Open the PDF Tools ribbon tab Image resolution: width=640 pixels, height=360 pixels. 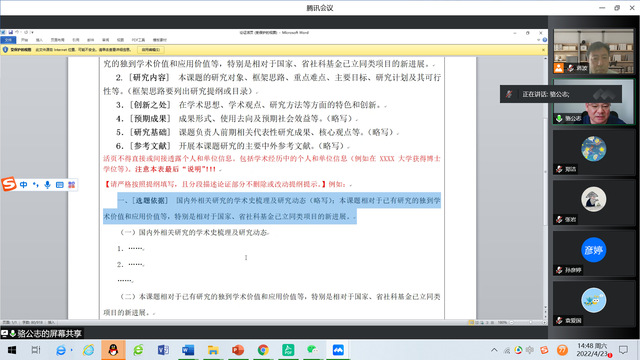[138, 40]
